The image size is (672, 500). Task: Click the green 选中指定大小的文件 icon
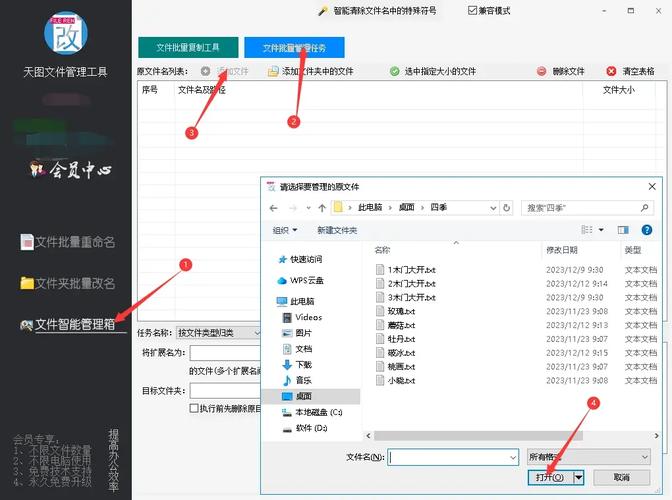395,71
